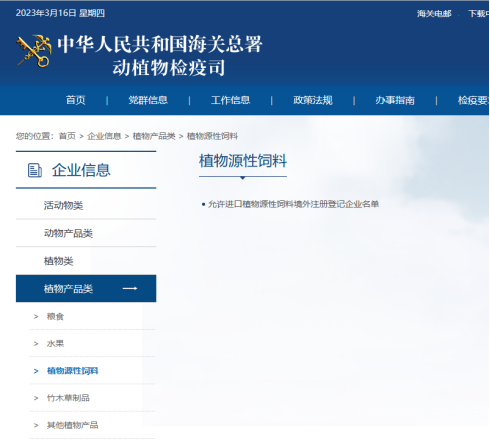490x441 pixels.
Task: Click 首页 in the breadcrumb trail
Action: [x=67, y=136]
